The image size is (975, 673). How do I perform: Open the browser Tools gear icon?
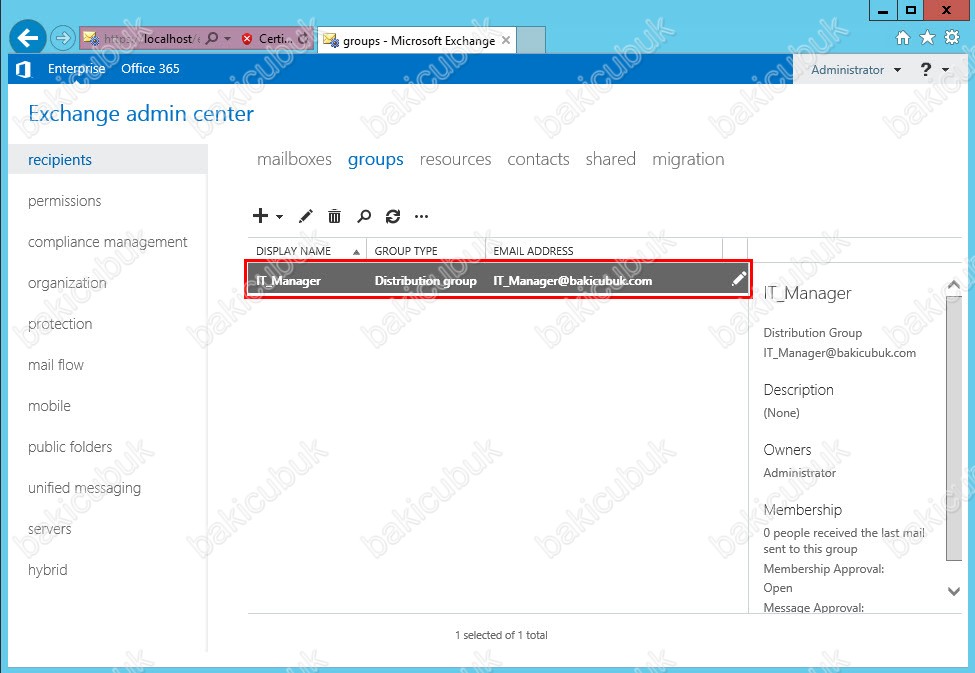(952, 37)
